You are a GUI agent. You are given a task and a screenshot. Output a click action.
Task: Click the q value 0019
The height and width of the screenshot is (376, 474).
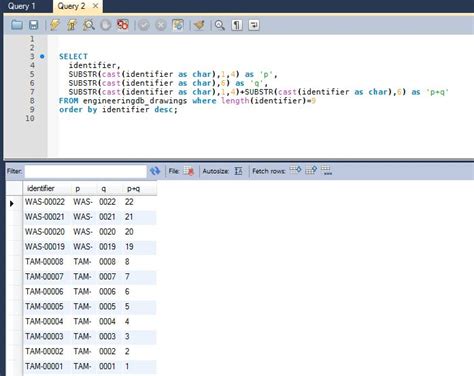107,247
